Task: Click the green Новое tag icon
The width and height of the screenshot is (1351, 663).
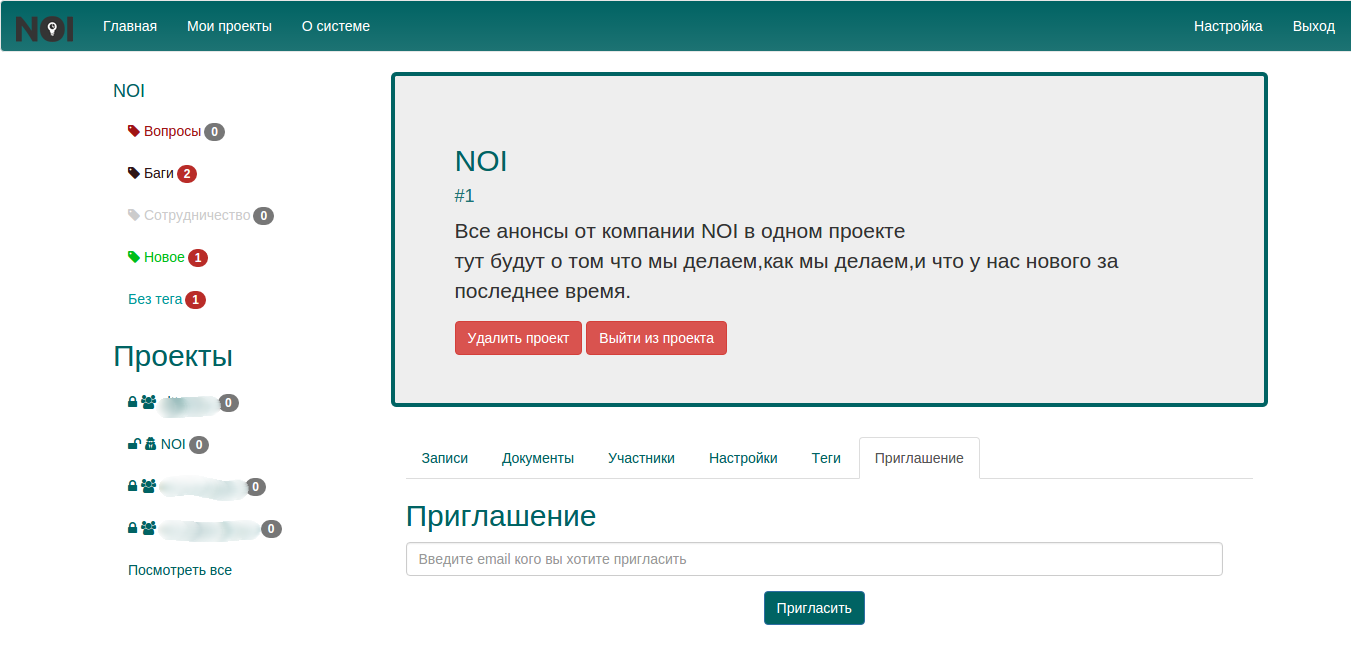Action: [x=134, y=257]
